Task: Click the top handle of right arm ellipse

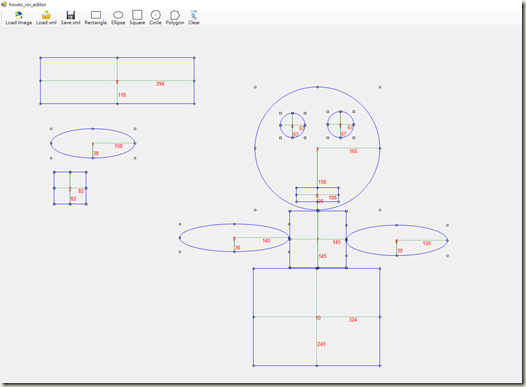Action: (x=397, y=225)
